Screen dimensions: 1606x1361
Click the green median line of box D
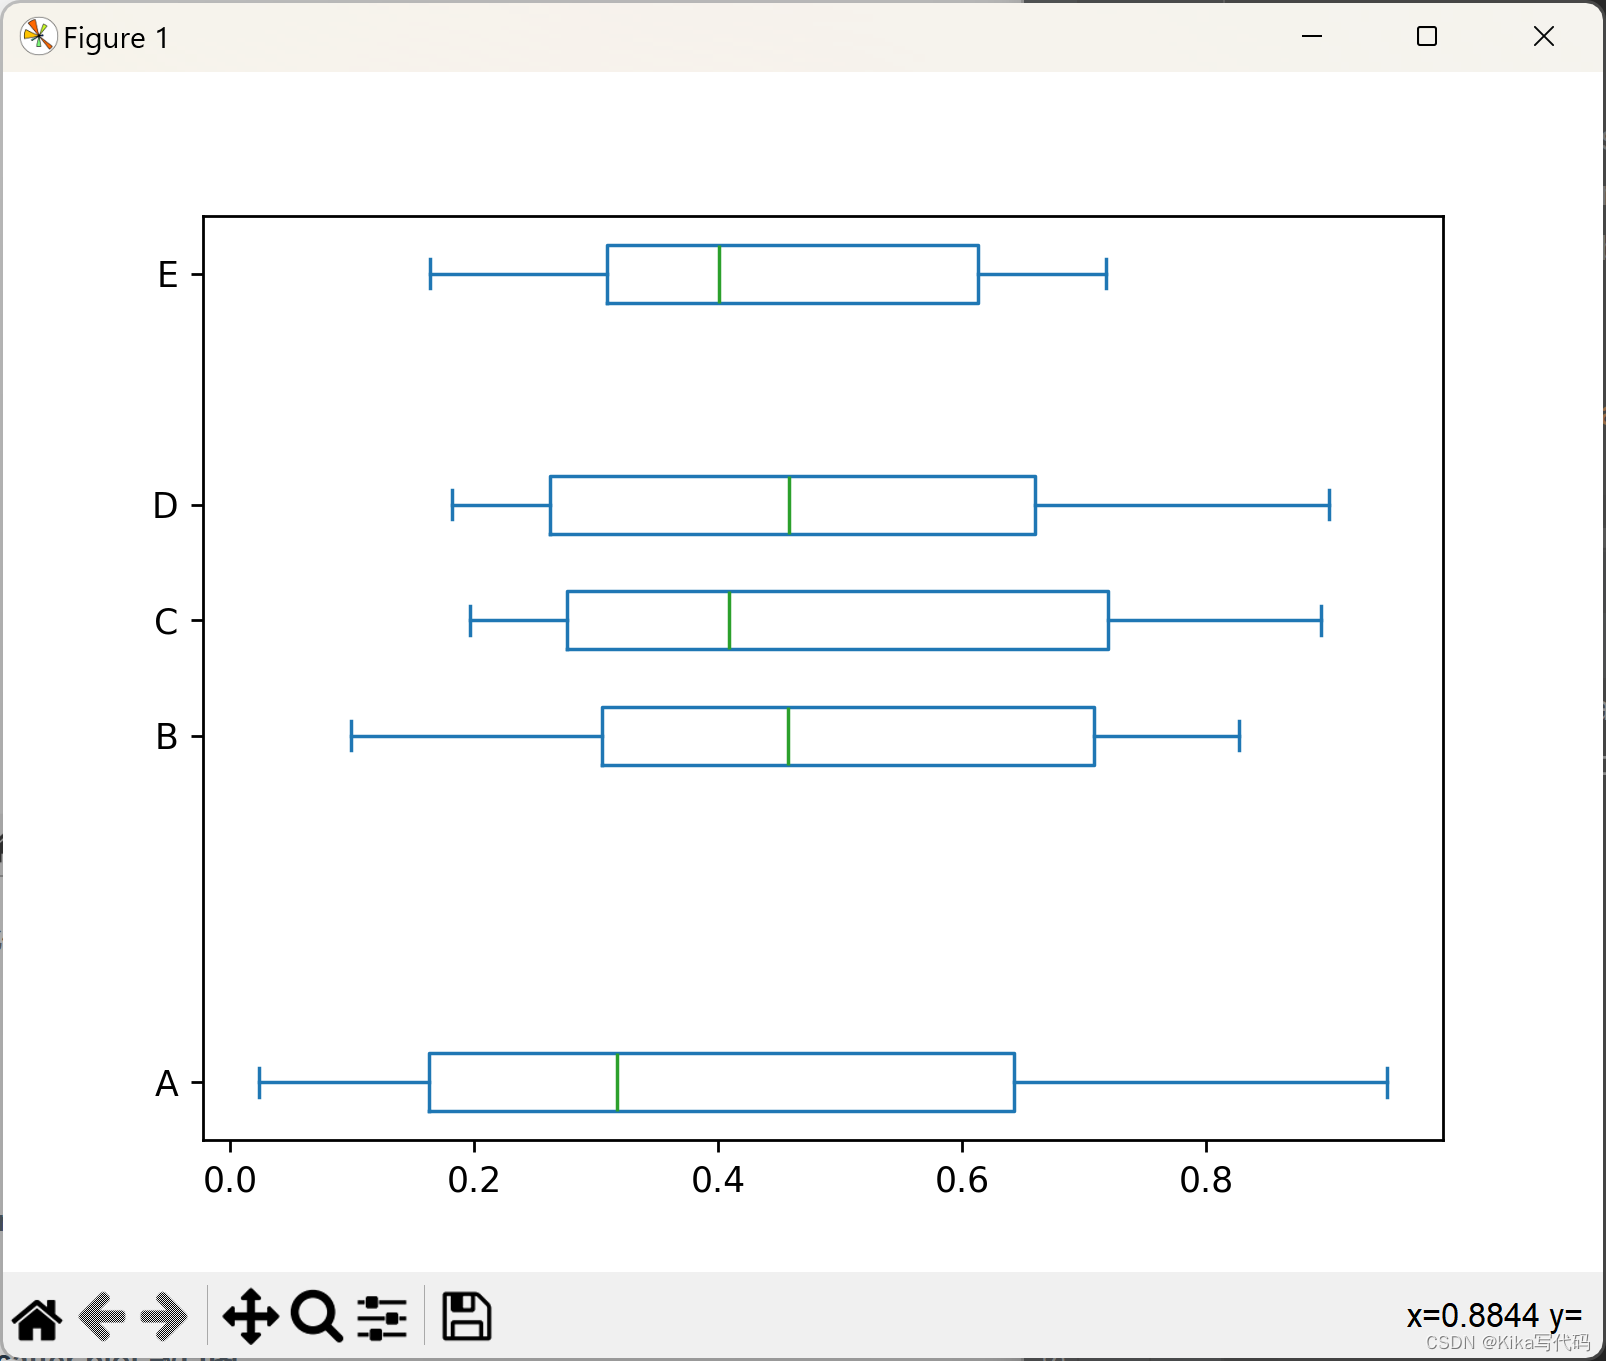click(x=789, y=505)
